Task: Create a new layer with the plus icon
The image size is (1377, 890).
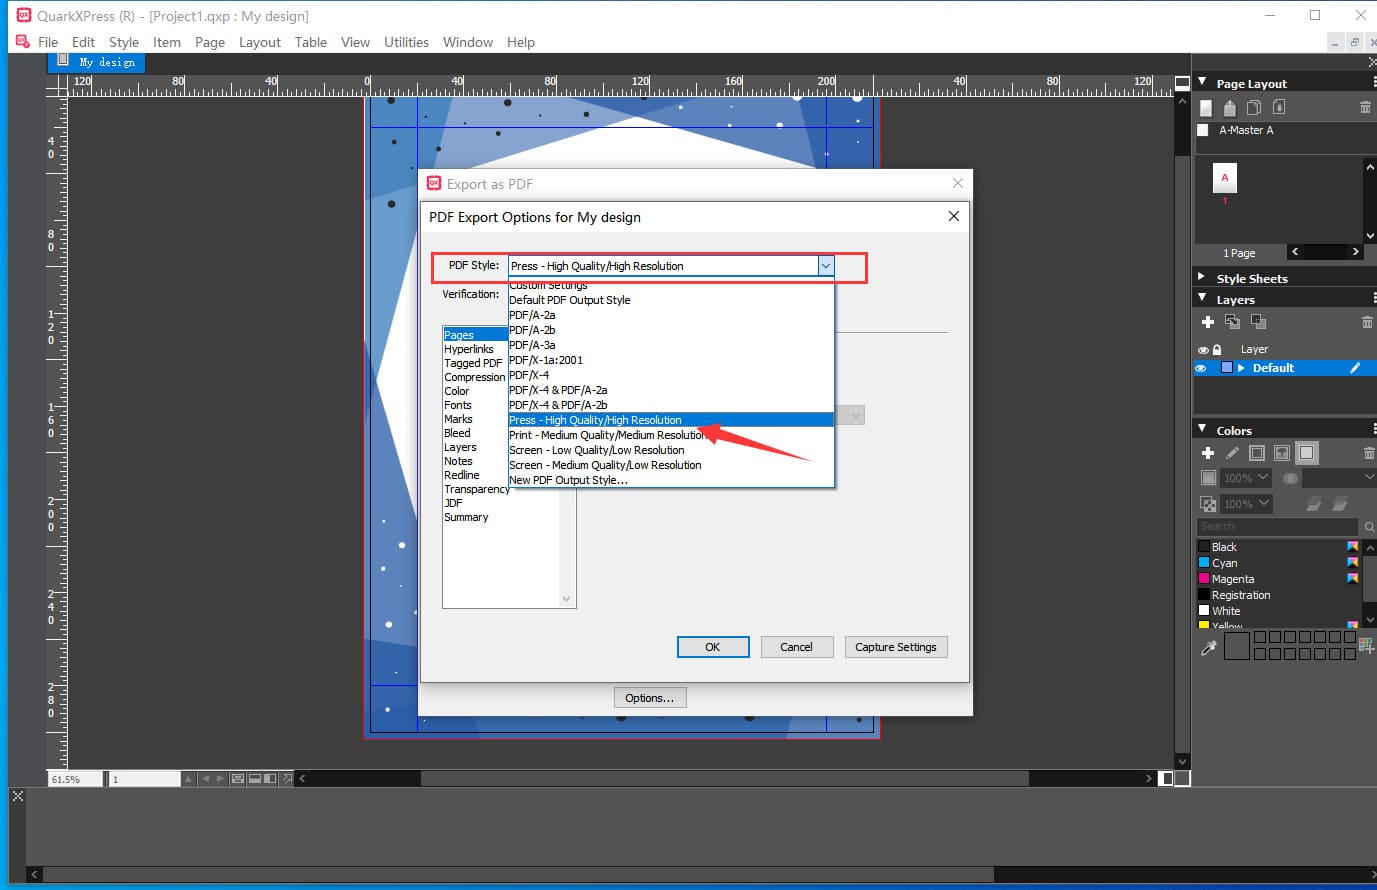Action: click(x=1208, y=322)
